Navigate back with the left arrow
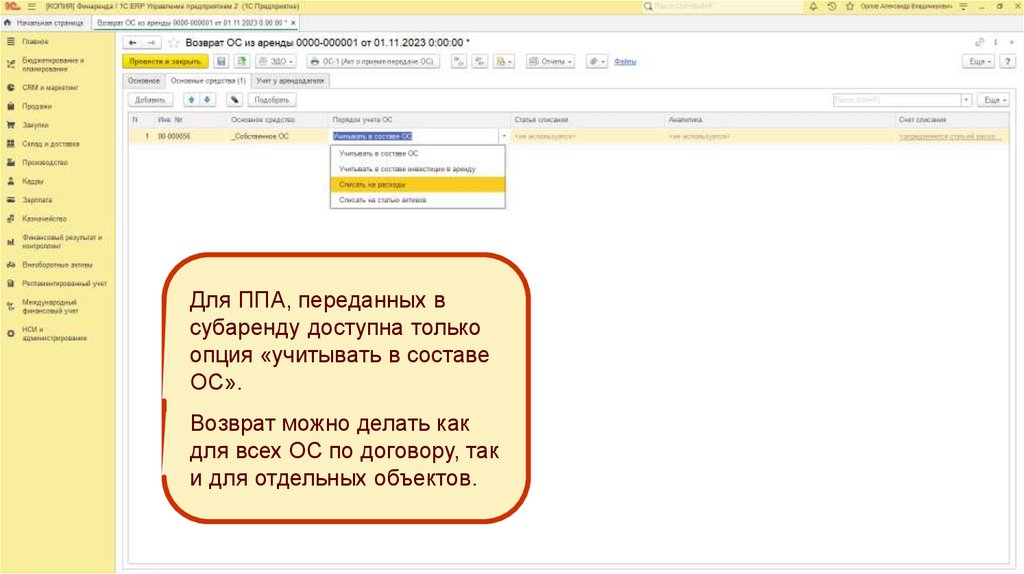1024x574 pixels. point(132,43)
